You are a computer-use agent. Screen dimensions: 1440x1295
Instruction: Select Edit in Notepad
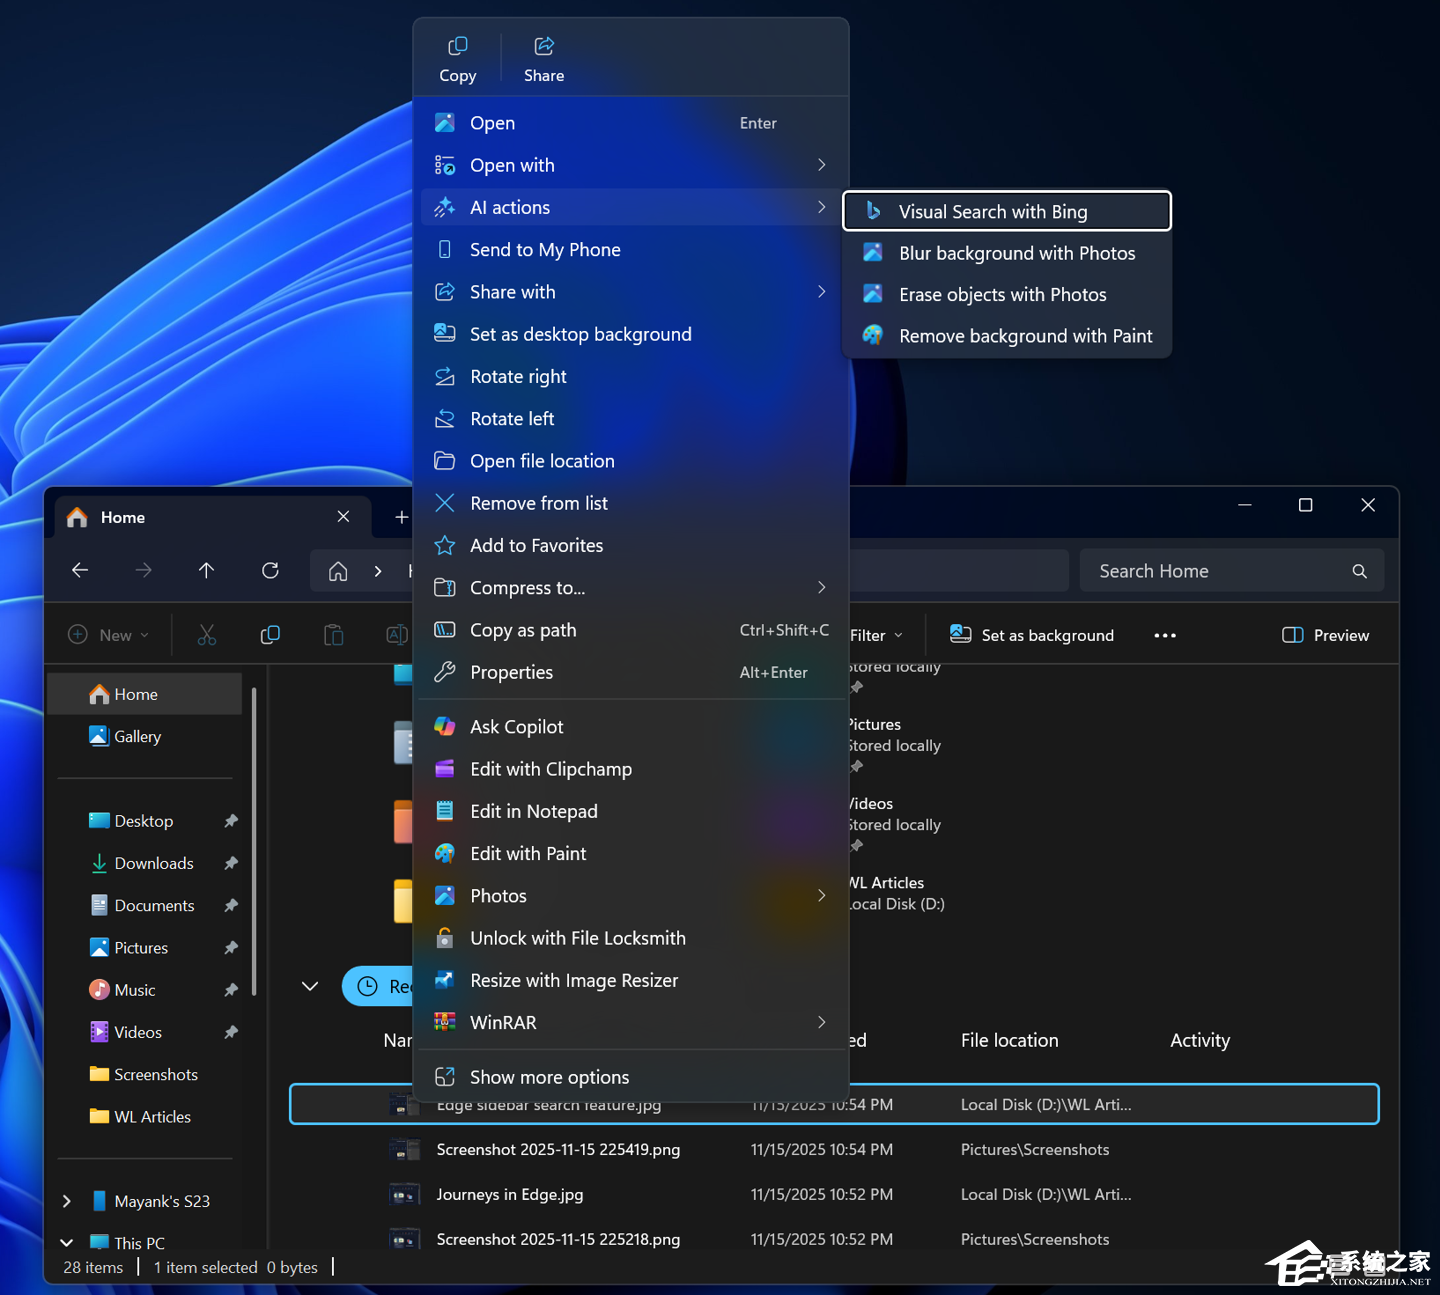[x=631, y=811]
